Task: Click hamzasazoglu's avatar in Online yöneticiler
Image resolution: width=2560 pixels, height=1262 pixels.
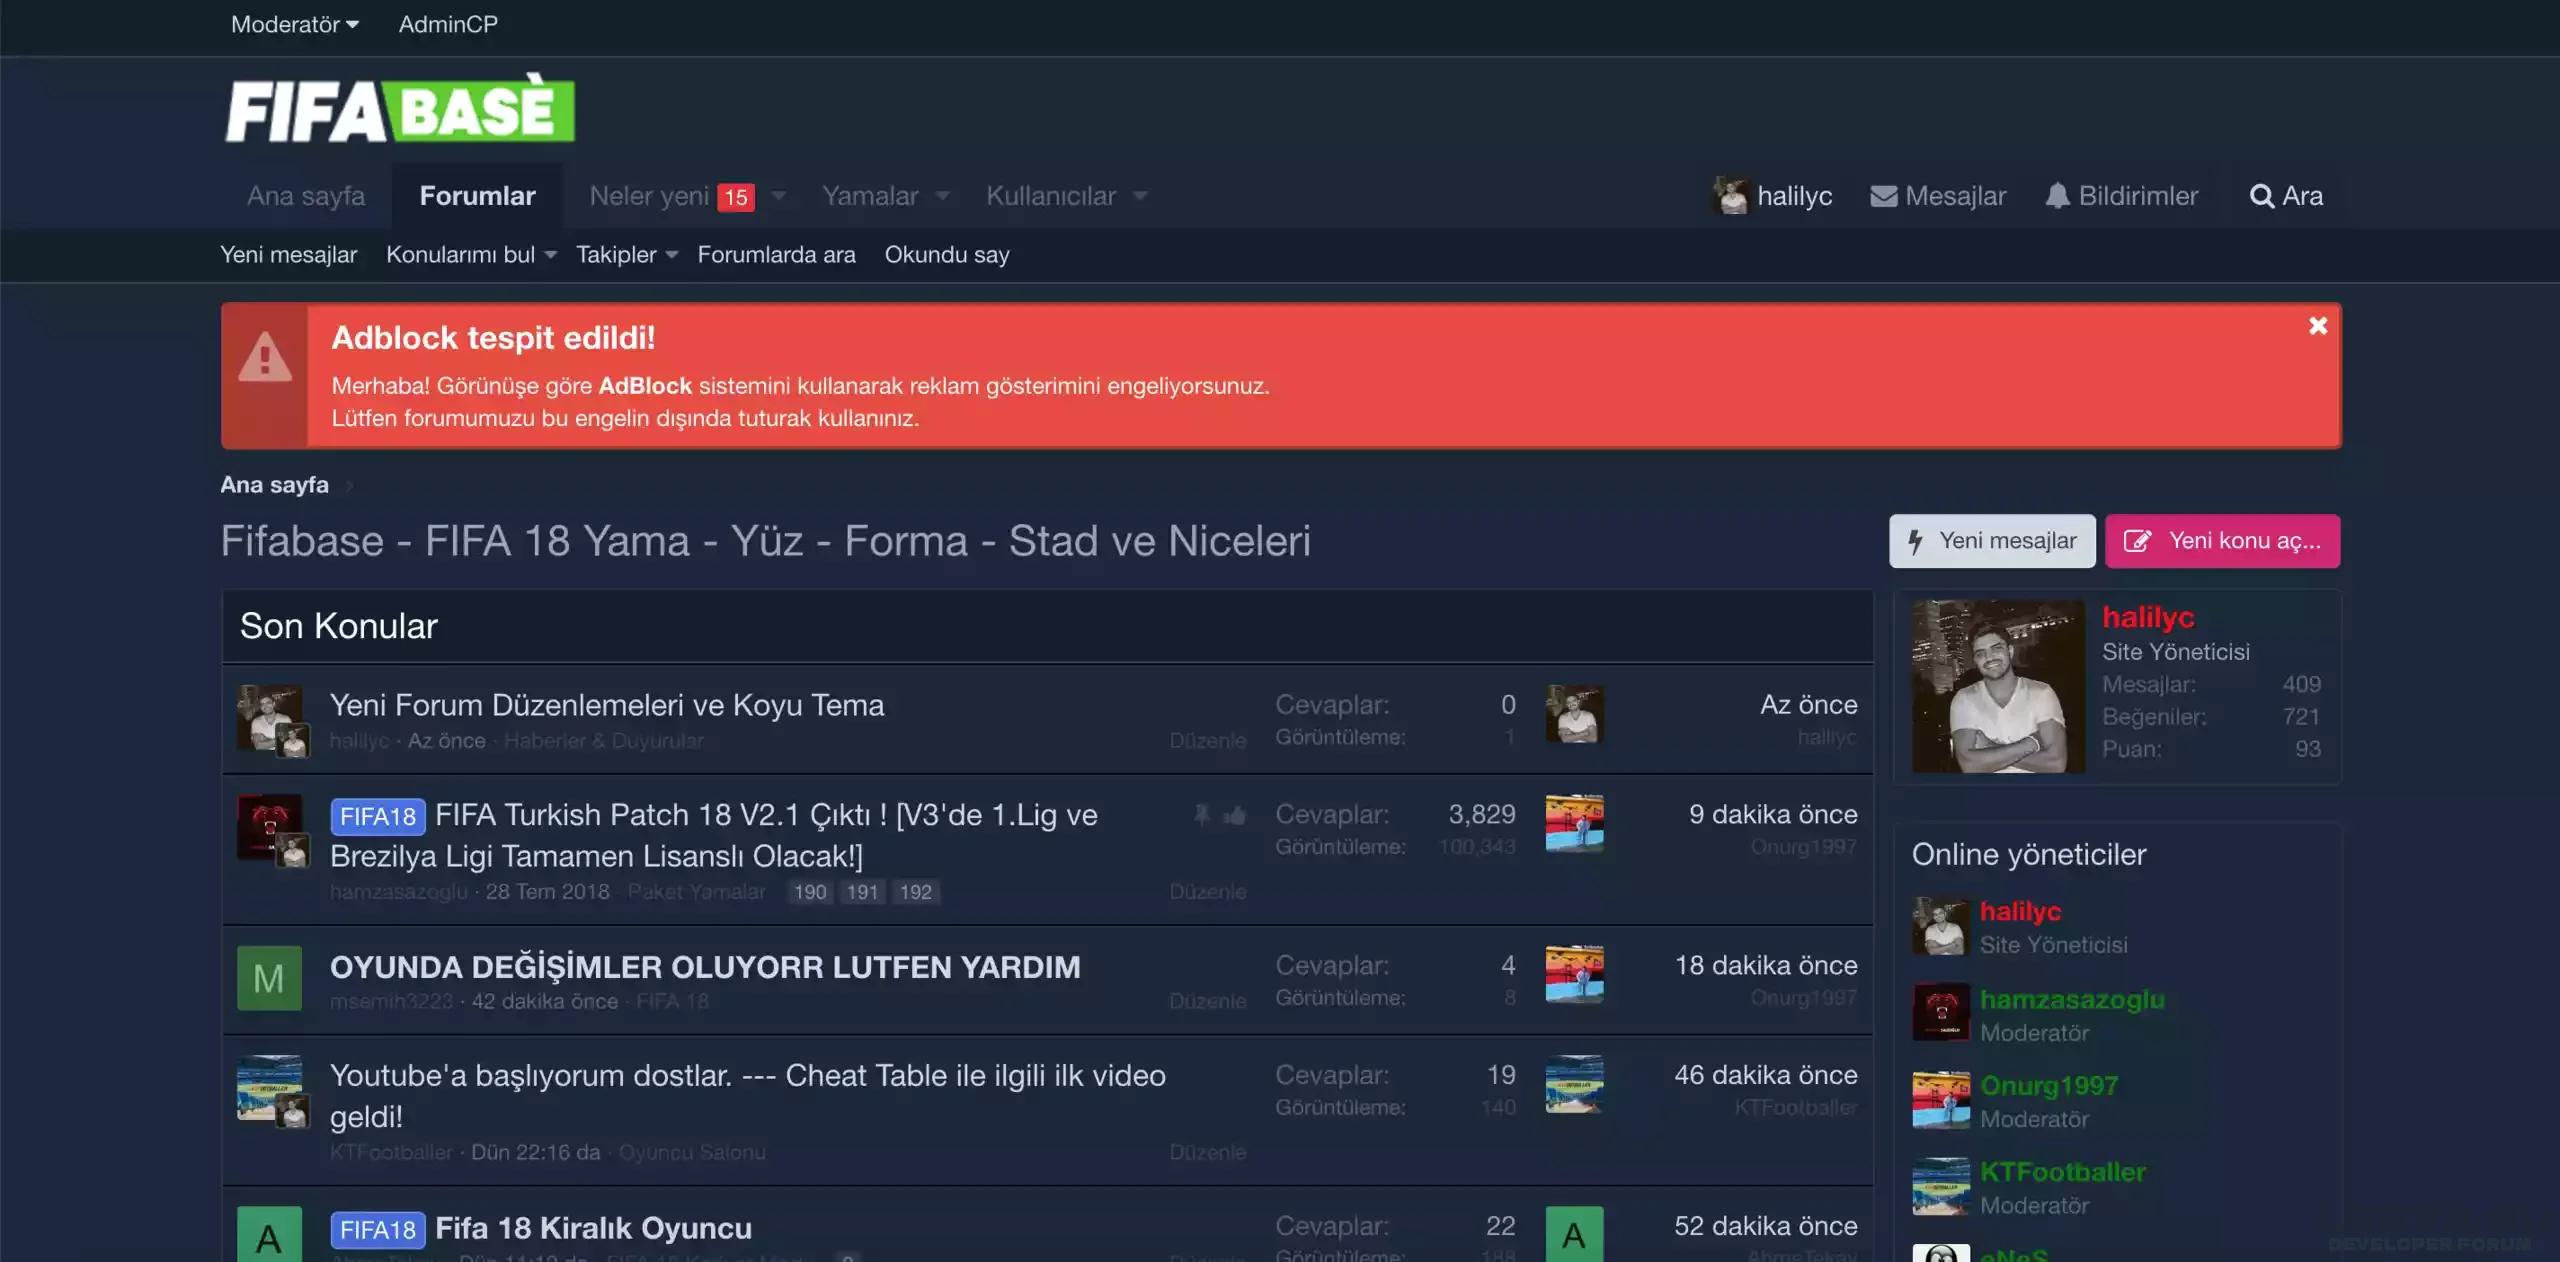Action: 1940,1012
